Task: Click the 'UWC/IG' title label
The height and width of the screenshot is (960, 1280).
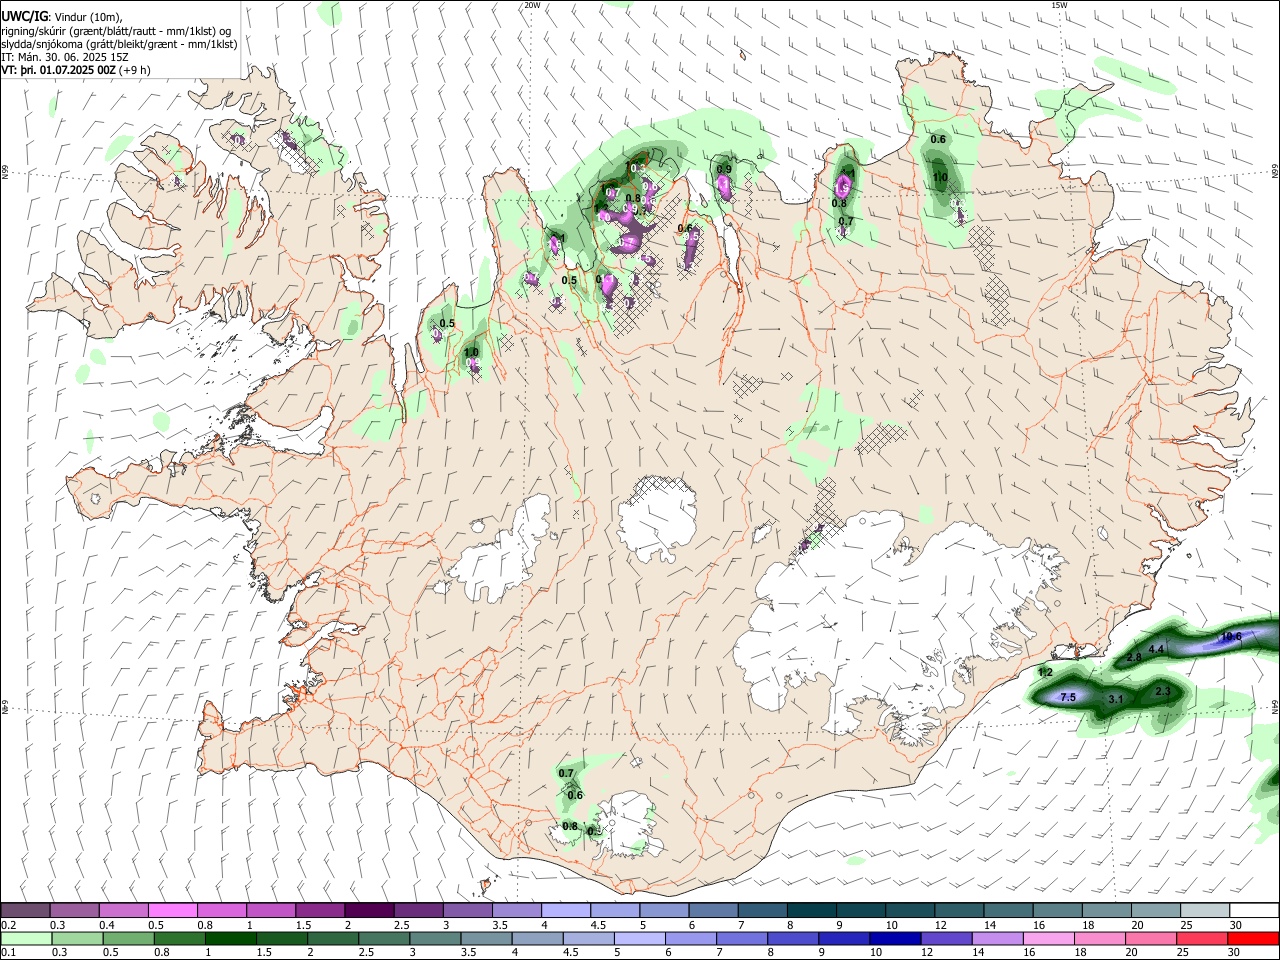Action: 23,17
